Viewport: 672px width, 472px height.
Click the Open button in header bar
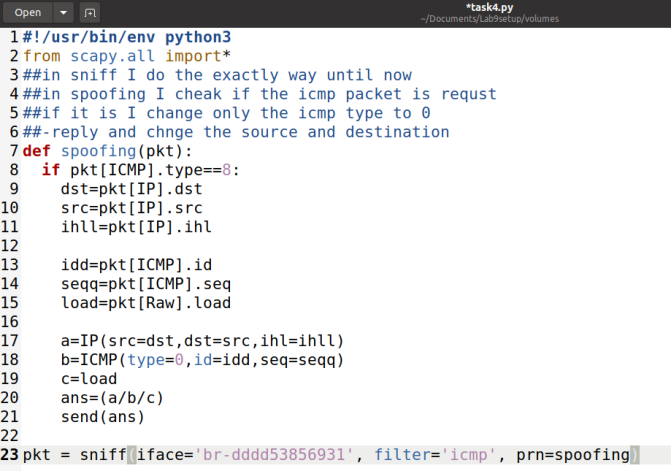[x=28, y=12]
